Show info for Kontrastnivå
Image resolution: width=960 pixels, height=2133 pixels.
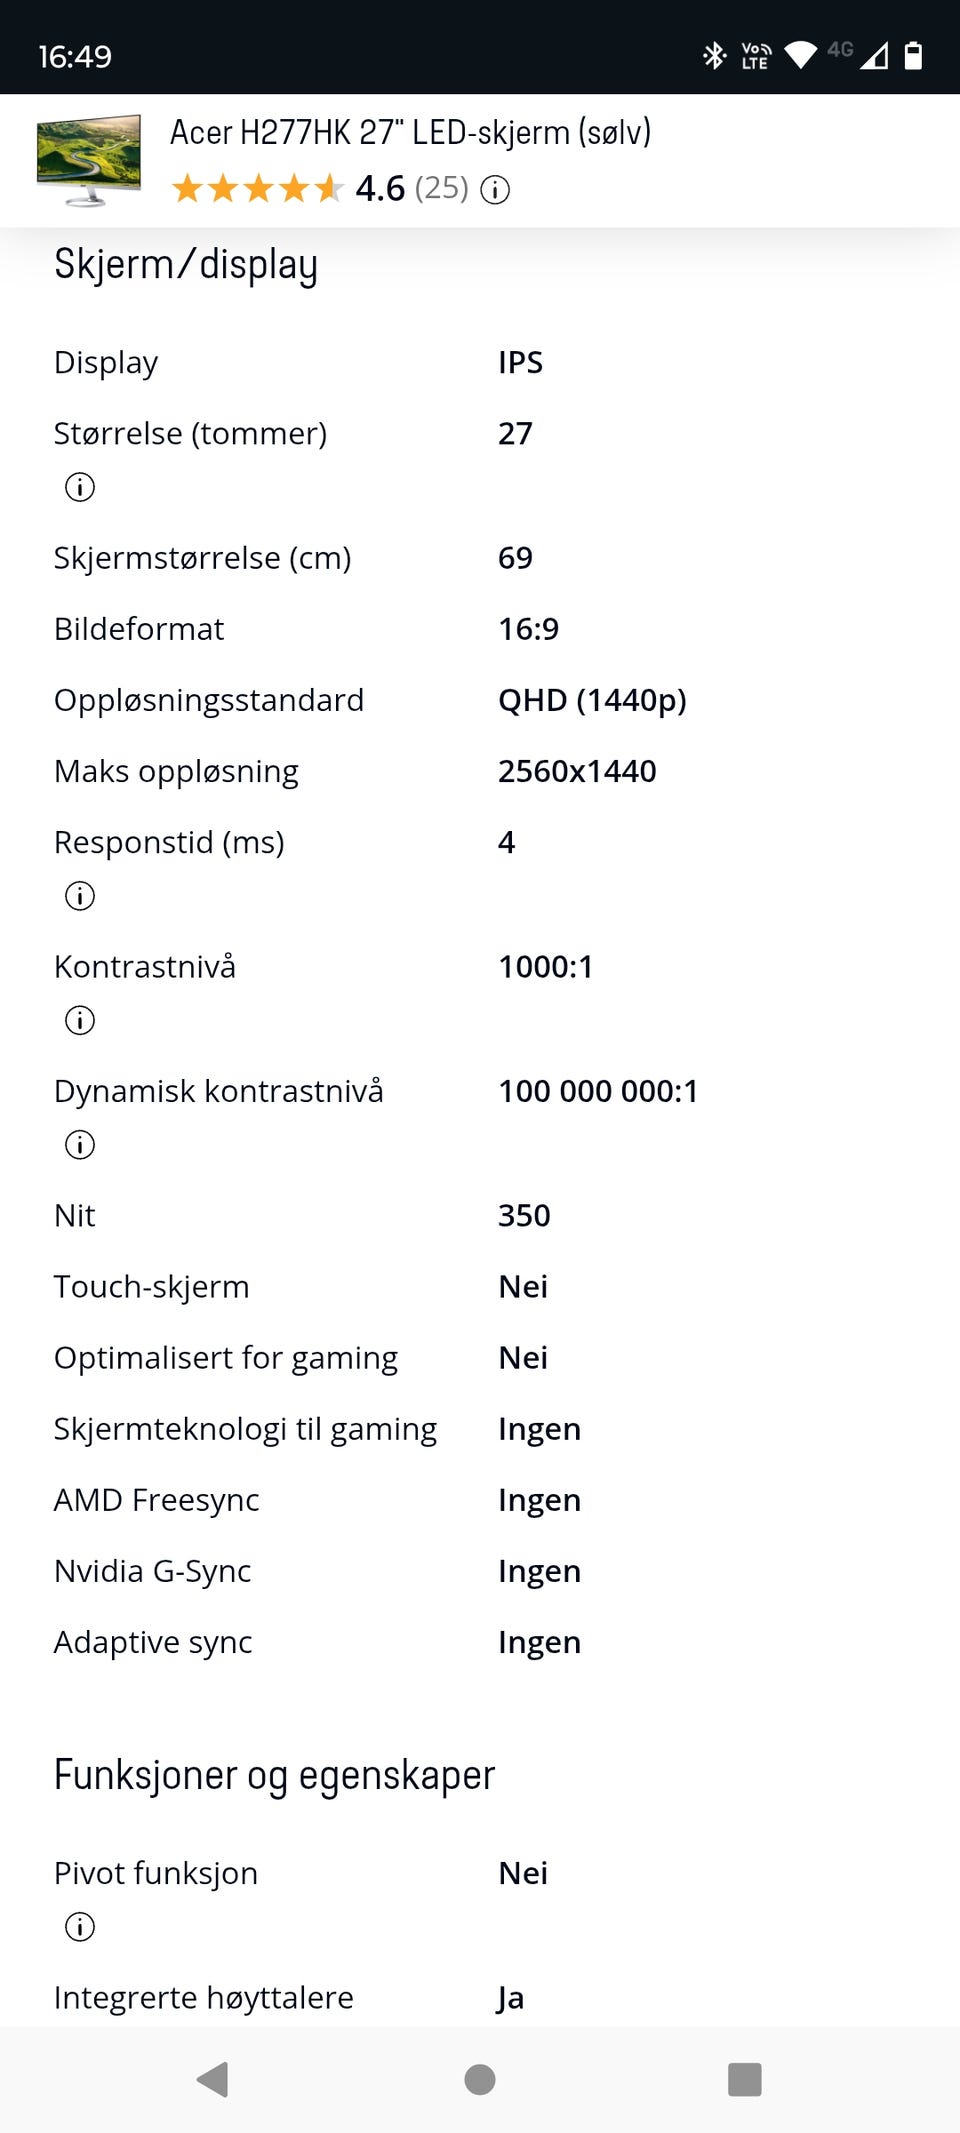(80, 1020)
